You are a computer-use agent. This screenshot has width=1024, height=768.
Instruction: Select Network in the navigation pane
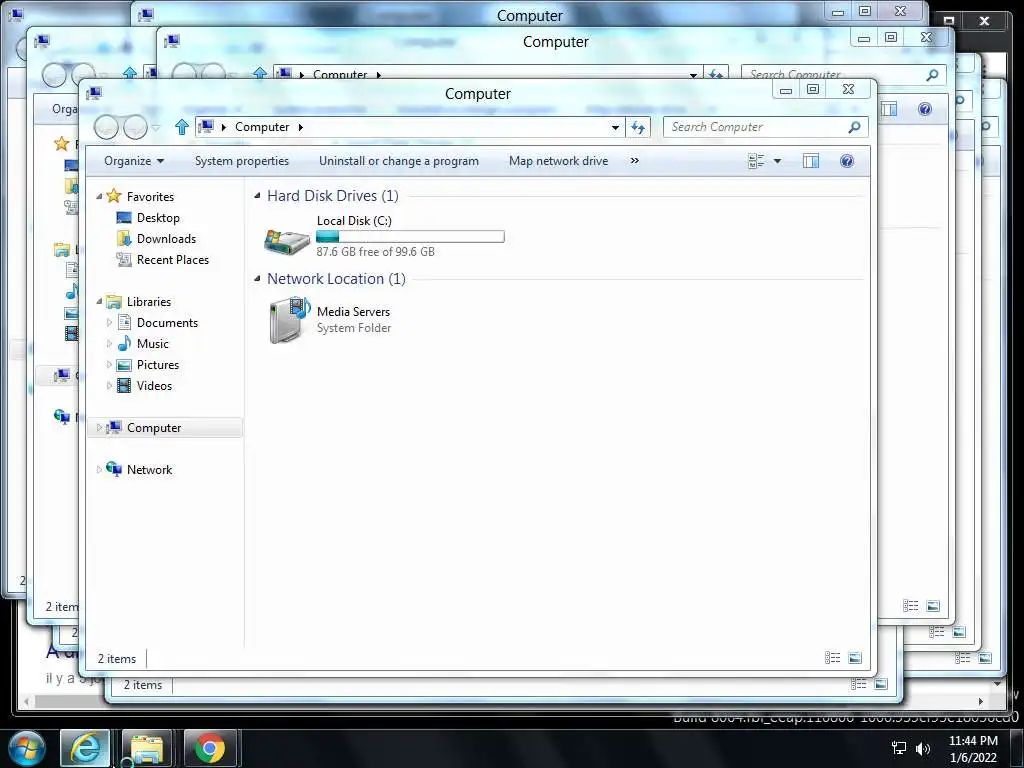click(x=149, y=470)
